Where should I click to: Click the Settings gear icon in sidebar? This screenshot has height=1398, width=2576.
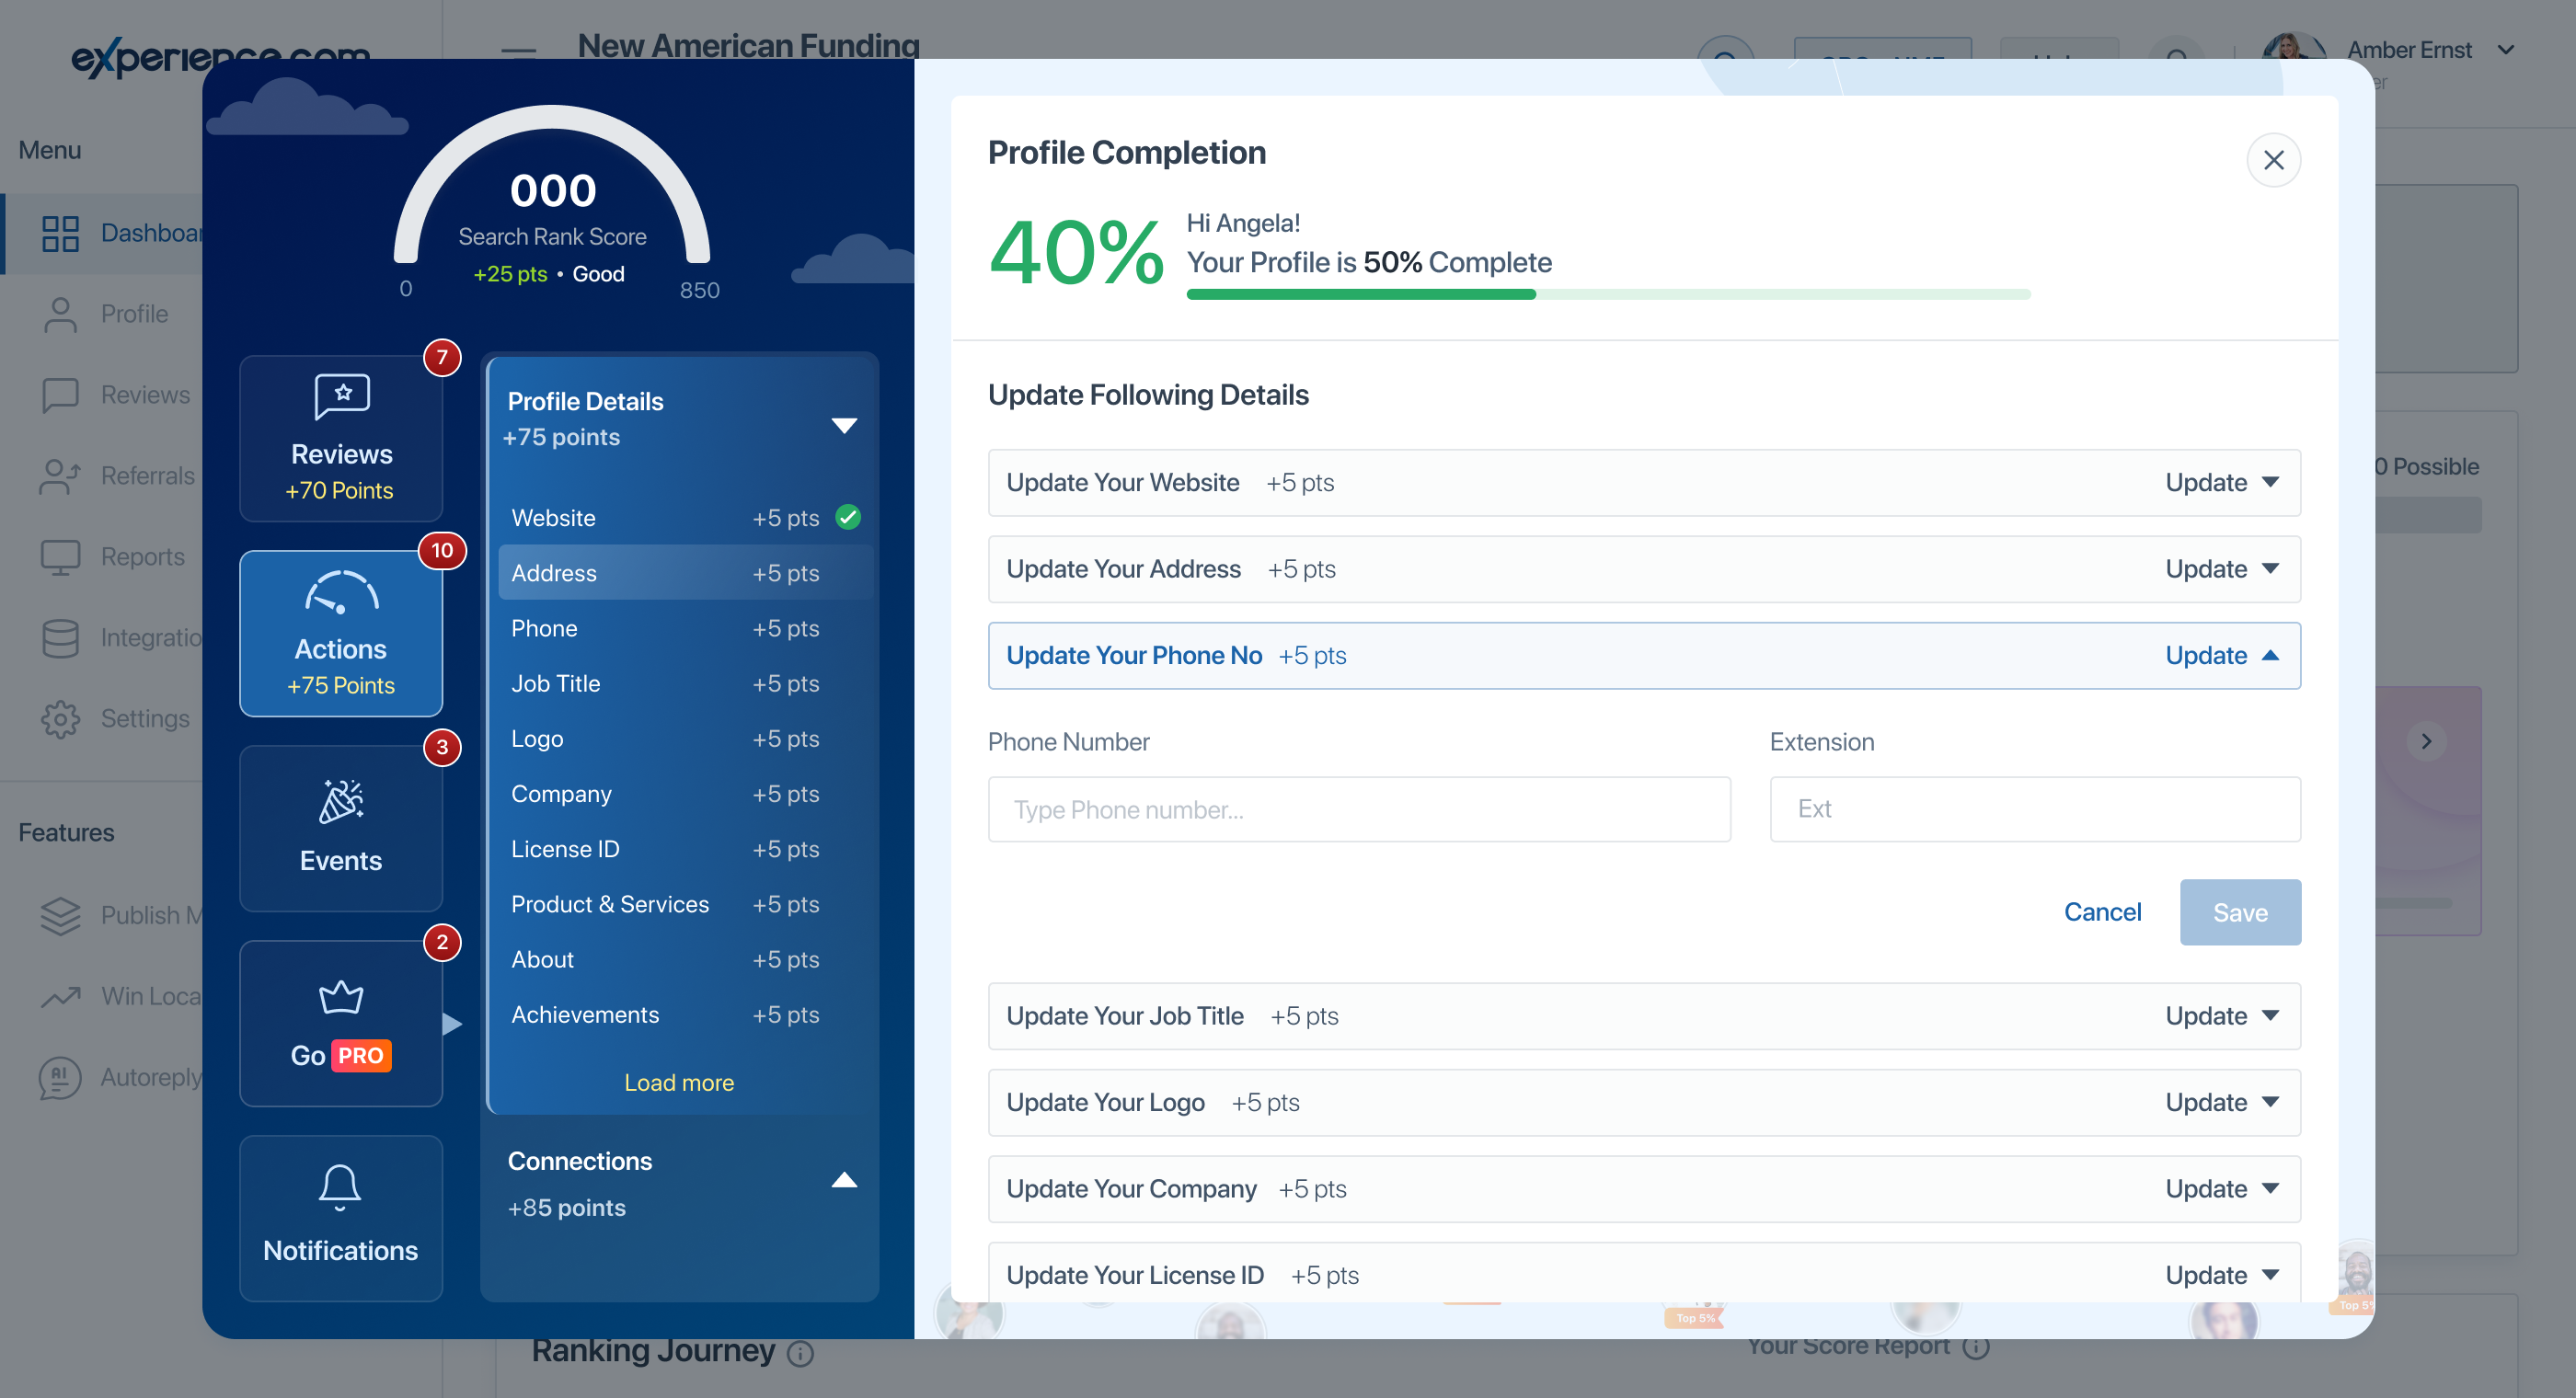tap(60, 718)
